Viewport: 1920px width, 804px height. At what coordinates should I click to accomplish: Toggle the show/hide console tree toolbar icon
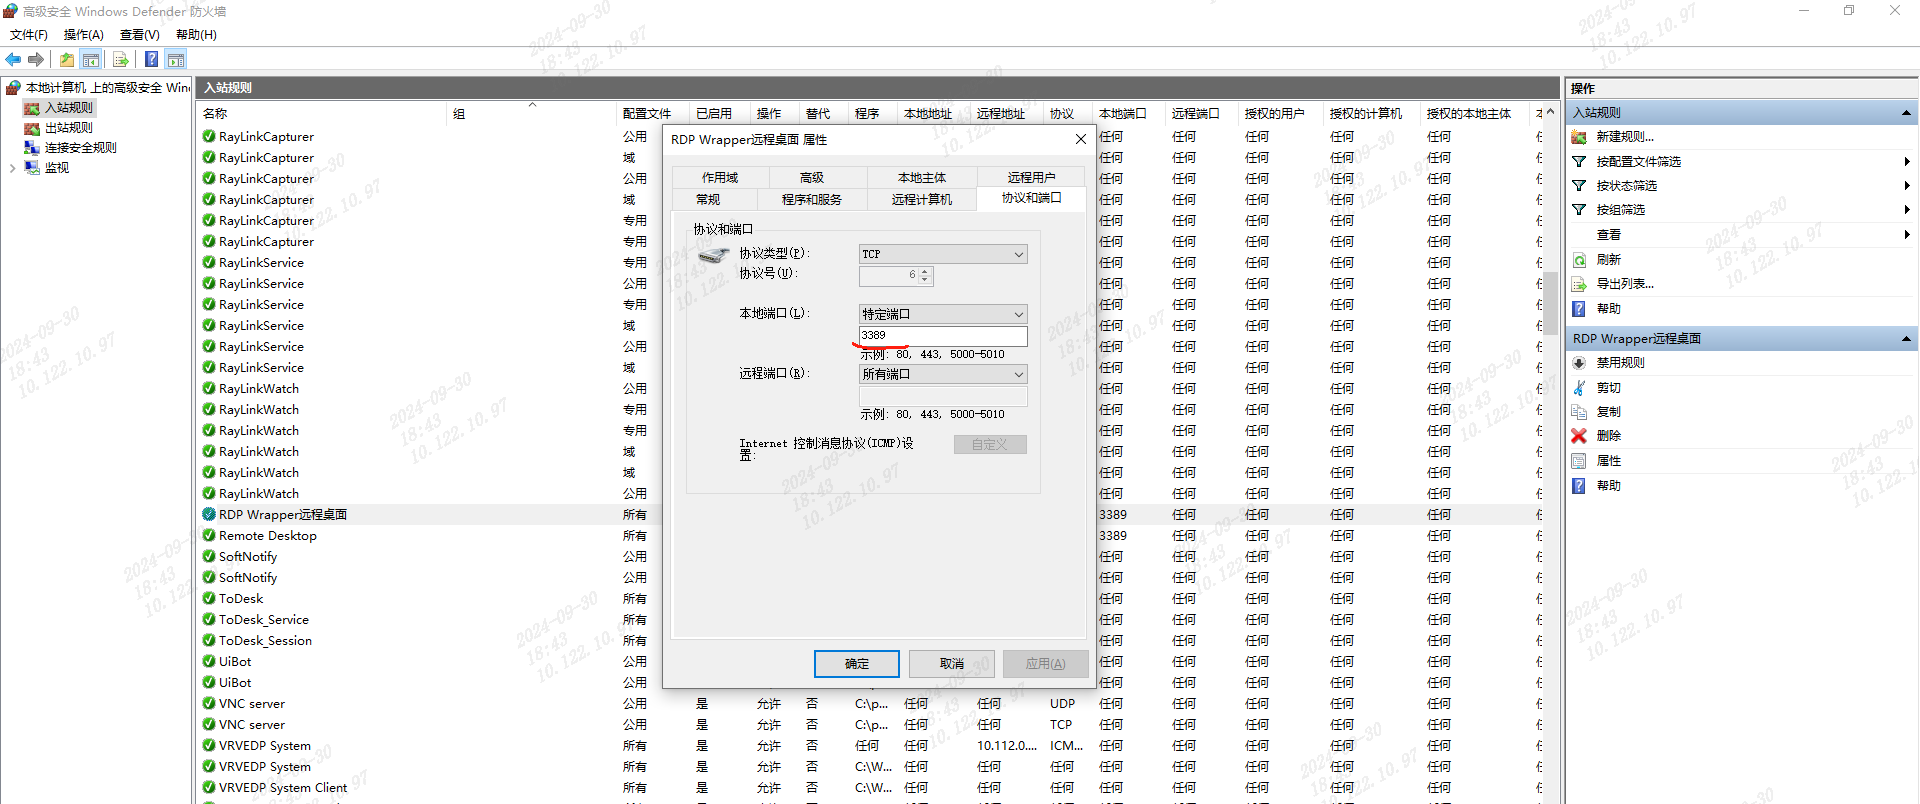(91, 60)
